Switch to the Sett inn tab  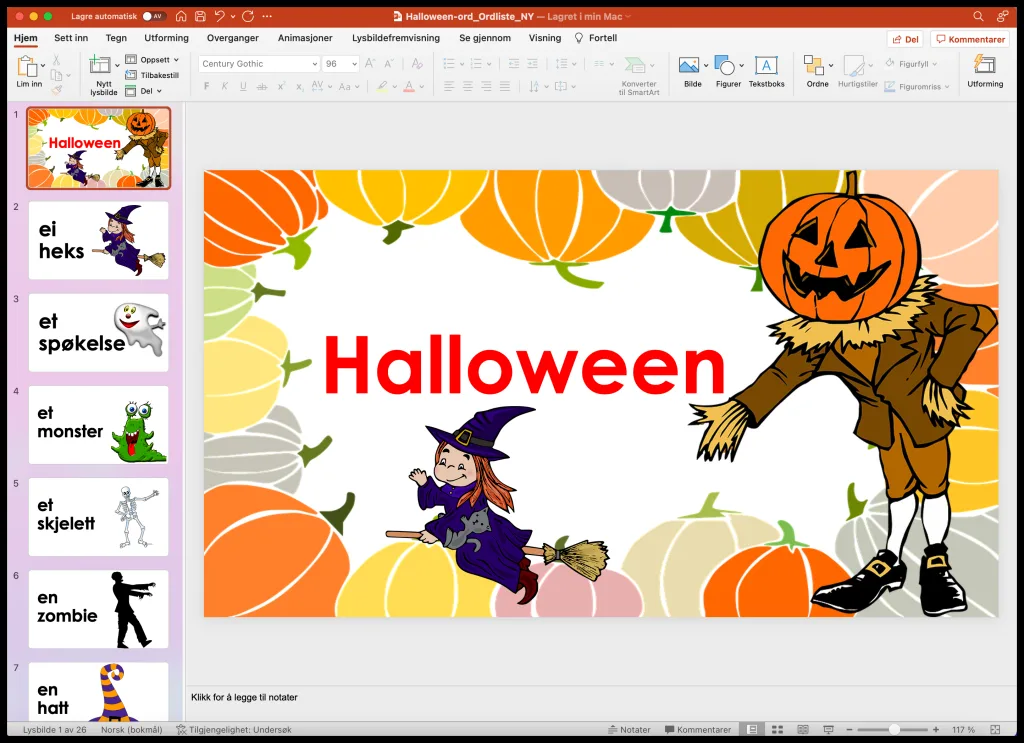click(x=71, y=38)
